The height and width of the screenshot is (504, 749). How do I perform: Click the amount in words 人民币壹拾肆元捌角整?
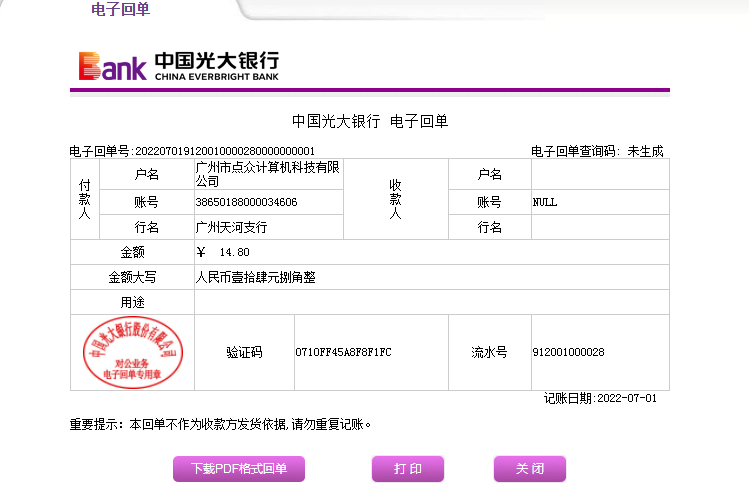pyautogui.click(x=262, y=277)
